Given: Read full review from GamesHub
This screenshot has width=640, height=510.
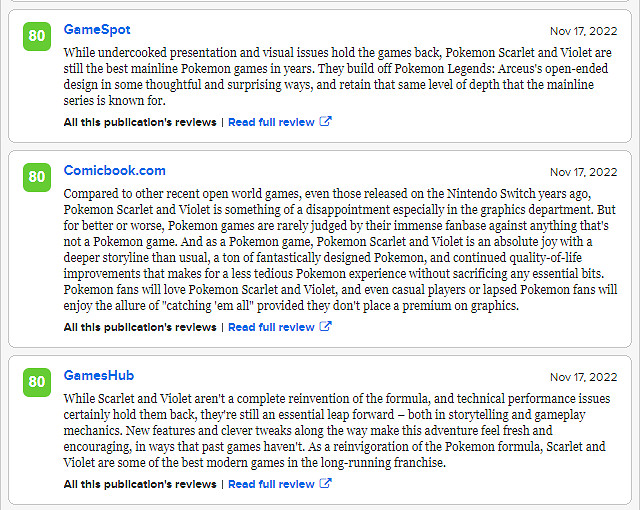Looking at the screenshot, I should [271, 484].
